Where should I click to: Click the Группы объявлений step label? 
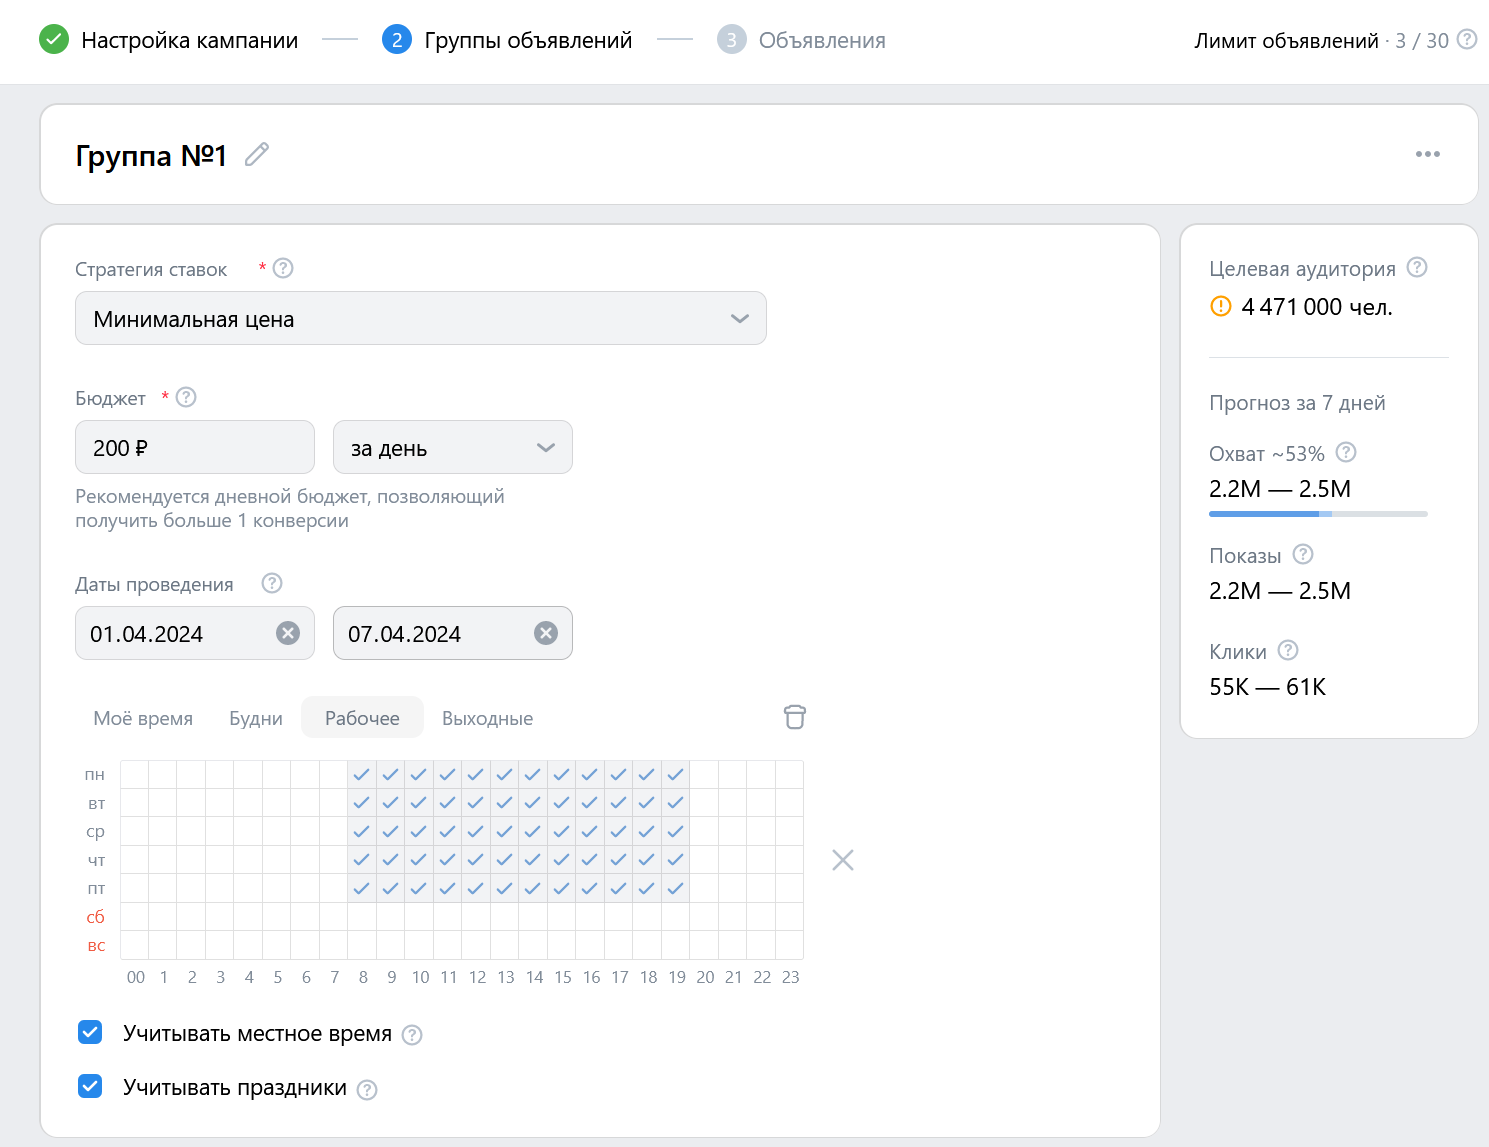[528, 40]
